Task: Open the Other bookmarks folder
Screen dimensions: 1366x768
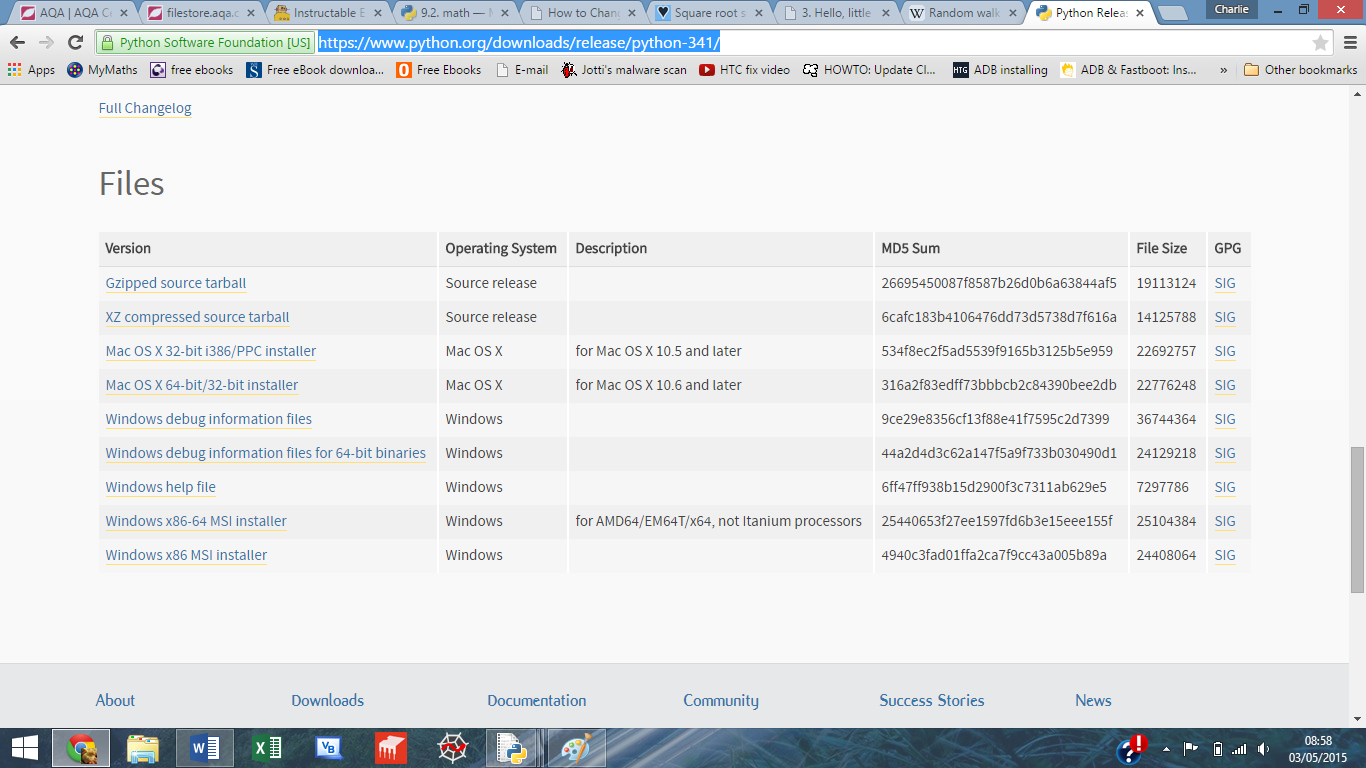Action: (x=1300, y=70)
